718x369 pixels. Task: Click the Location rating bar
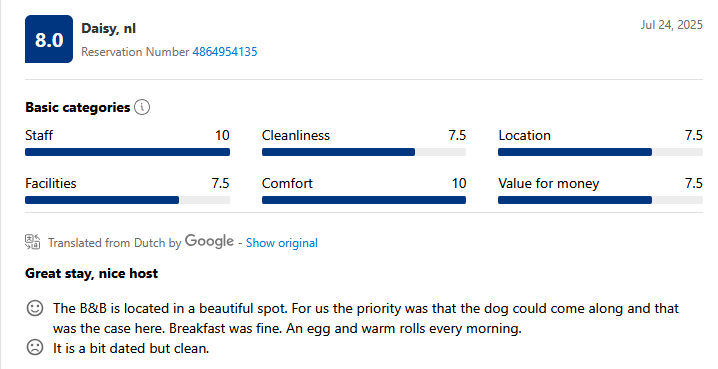click(x=600, y=152)
